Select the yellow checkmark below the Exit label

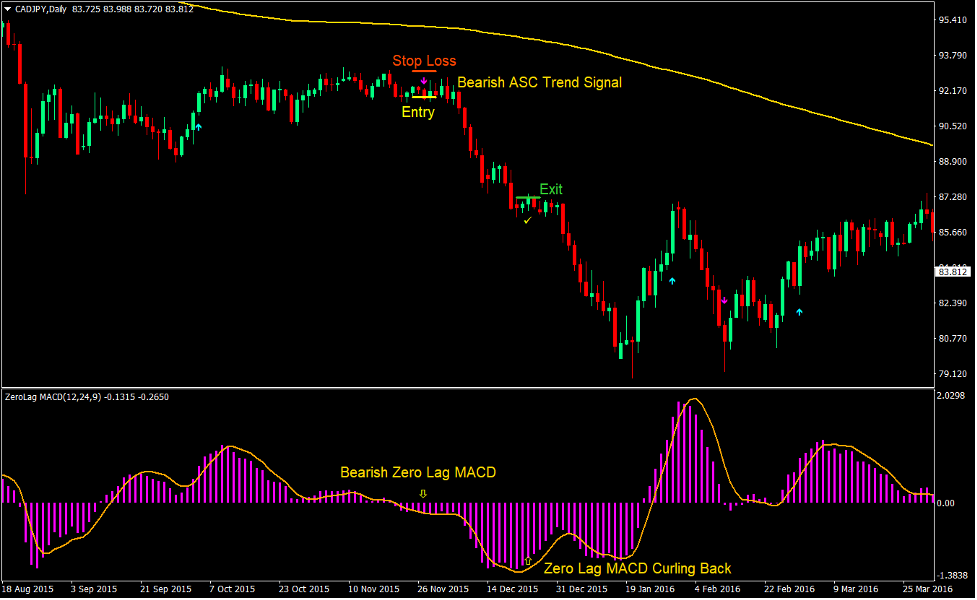[x=528, y=220]
